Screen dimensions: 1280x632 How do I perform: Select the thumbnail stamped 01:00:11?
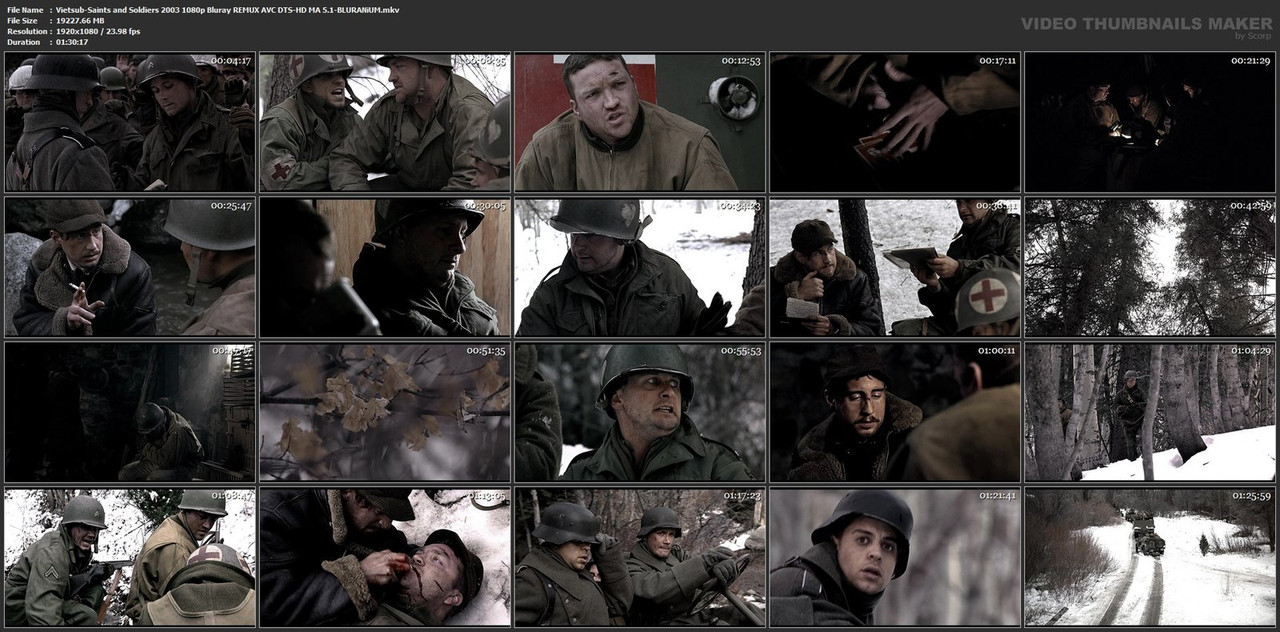click(x=895, y=412)
